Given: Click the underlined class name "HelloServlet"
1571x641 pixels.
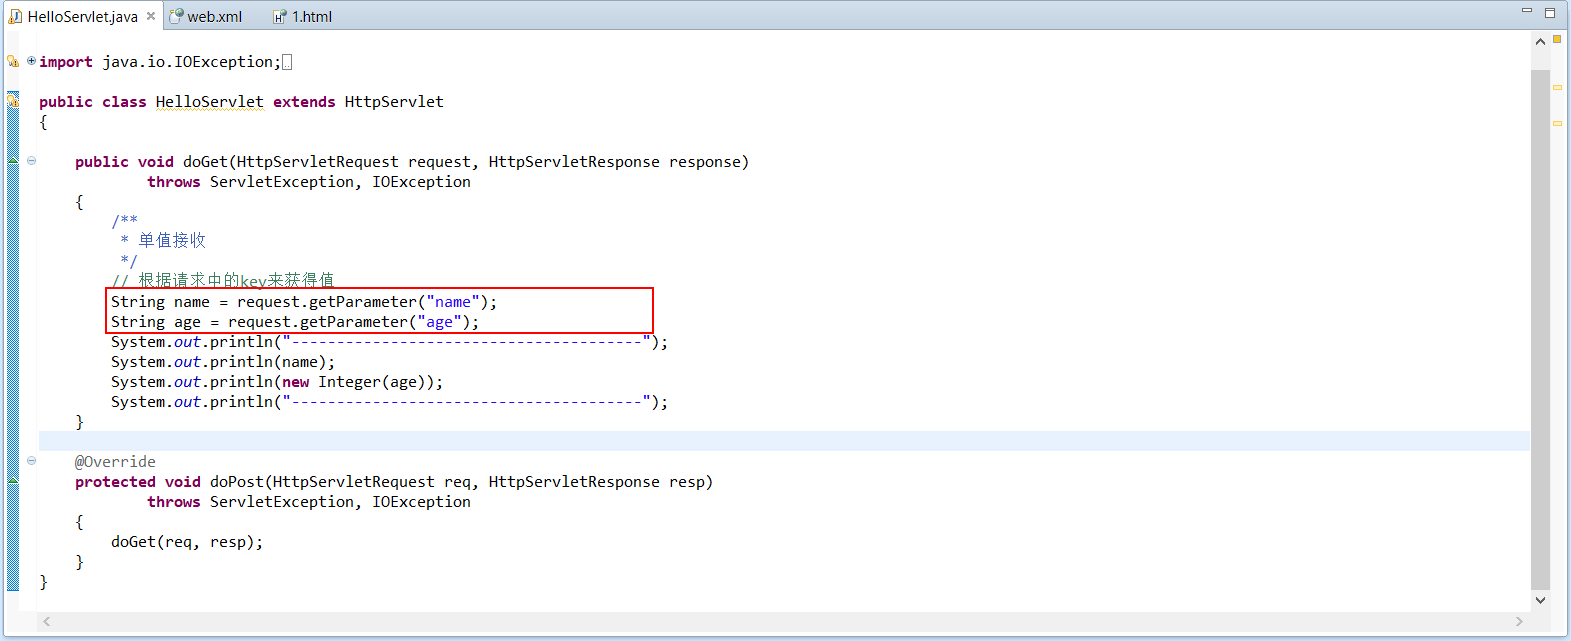Looking at the screenshot, I should (209, 102).
